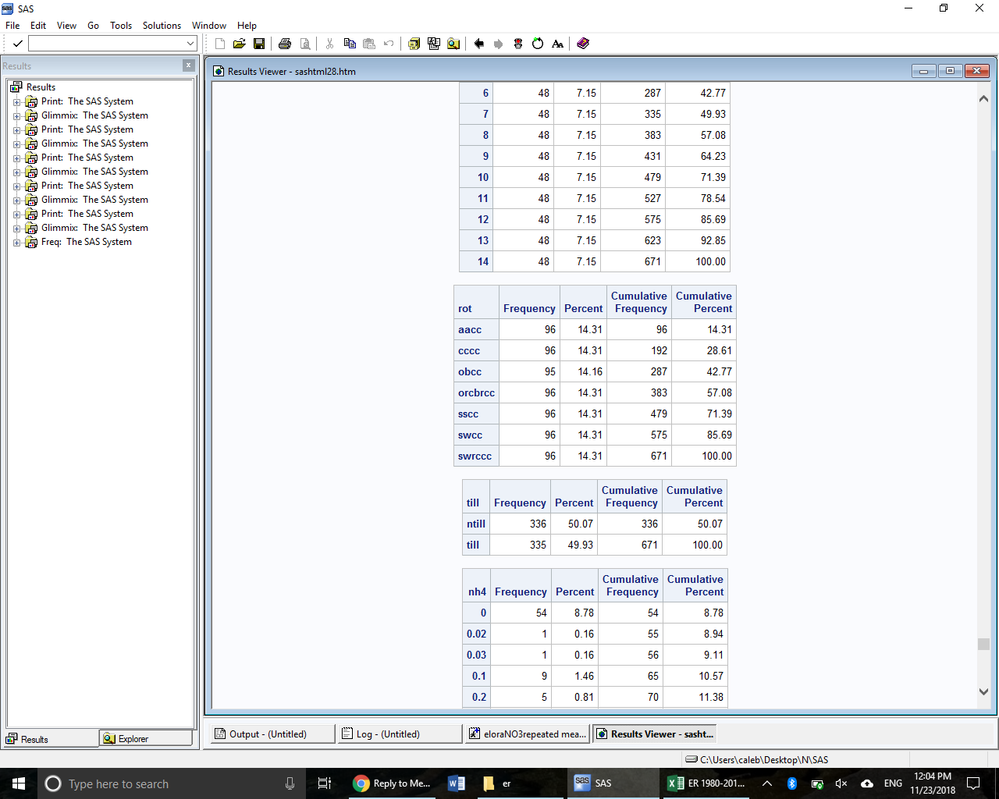Click the orcbrcc row label in rot table
Image resolution: width=999 pixels, height=799 pixels.
[x=476, y=393]
